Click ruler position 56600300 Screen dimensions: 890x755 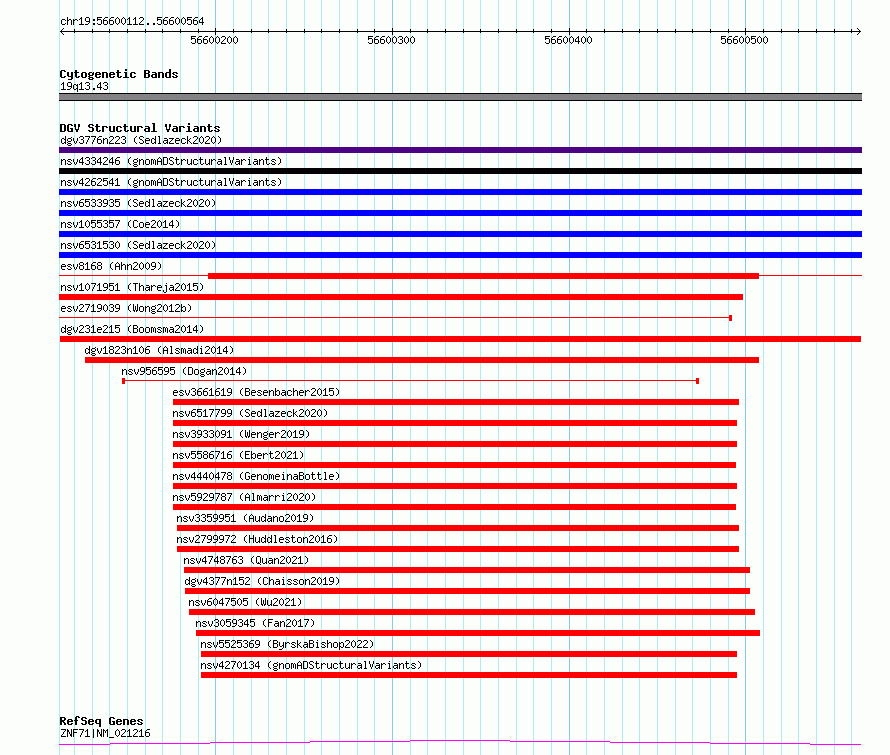(392, 40)
